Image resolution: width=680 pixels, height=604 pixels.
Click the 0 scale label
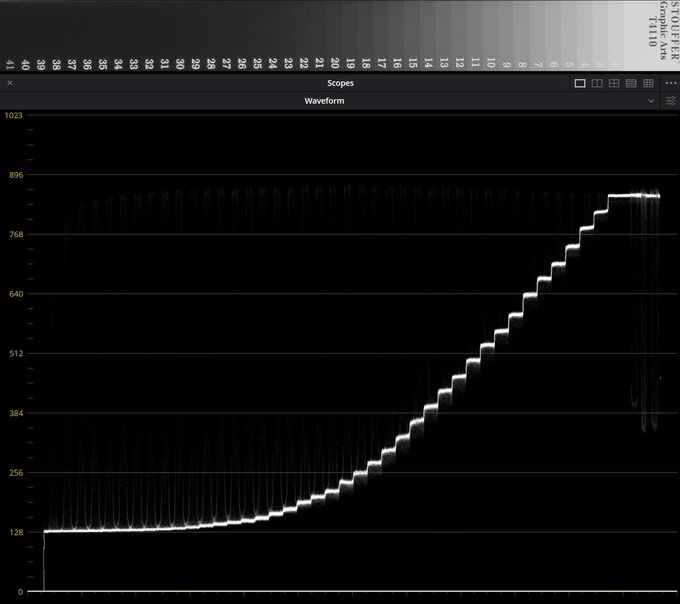point(20,592)
